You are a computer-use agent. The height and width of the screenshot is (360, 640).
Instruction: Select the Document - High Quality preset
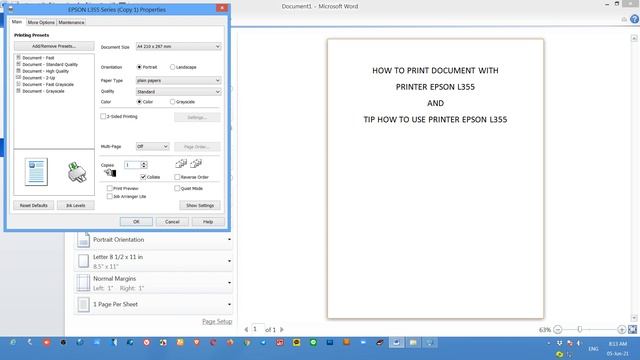tap(42, 71)
